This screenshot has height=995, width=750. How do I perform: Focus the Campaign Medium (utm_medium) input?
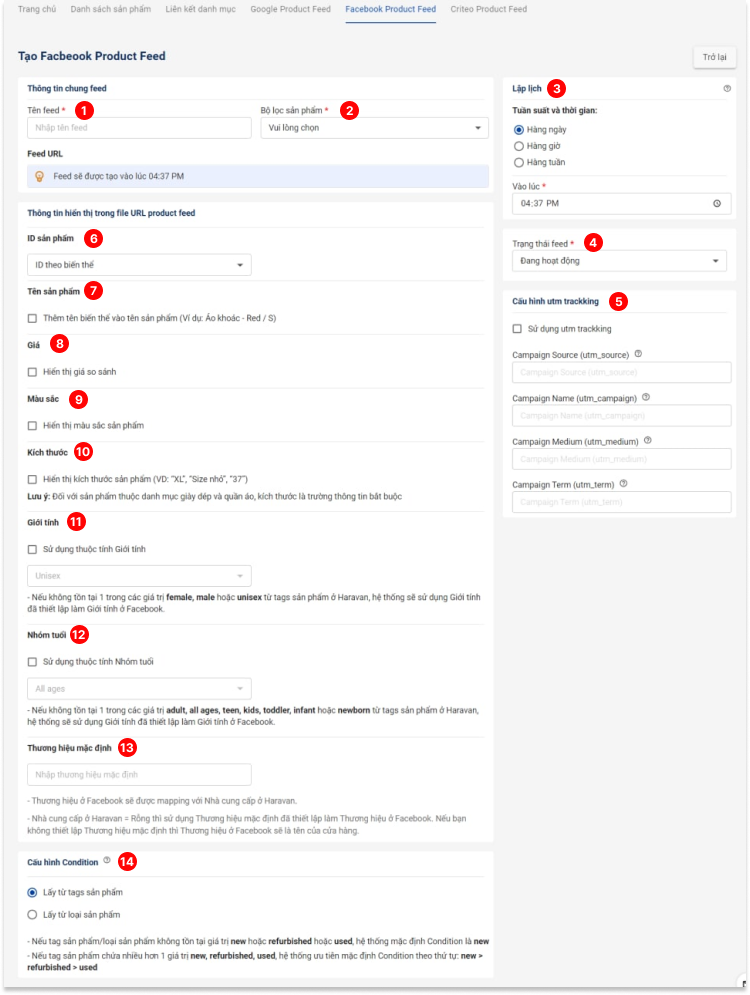coord(621,459)
